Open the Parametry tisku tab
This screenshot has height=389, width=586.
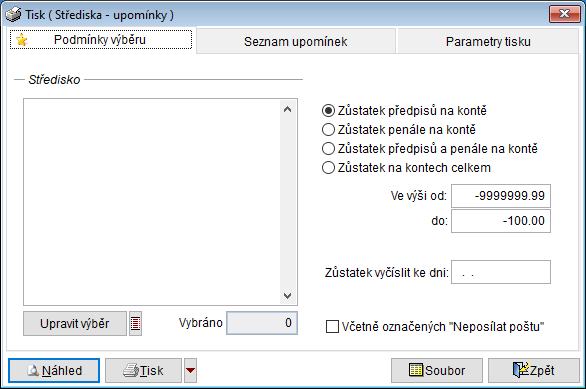click(x=488, y=41)
